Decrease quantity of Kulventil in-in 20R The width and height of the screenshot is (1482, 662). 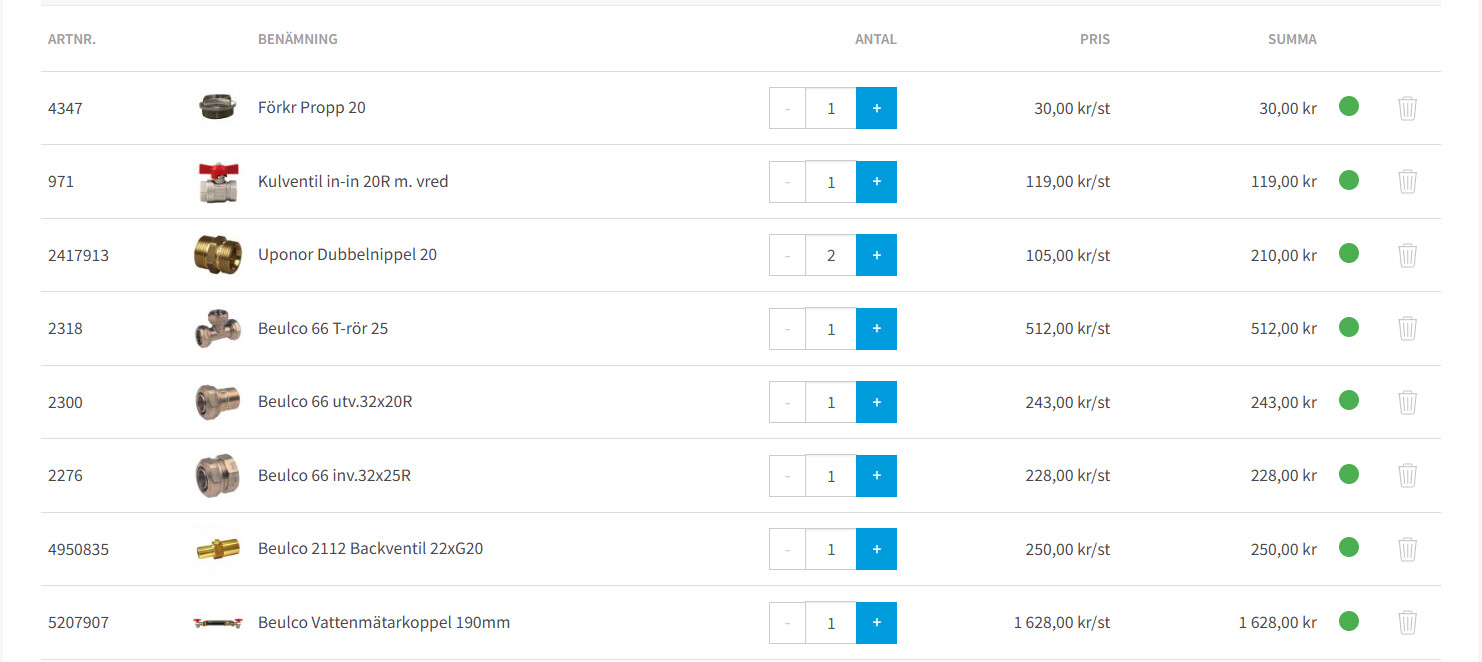point(787,181)
